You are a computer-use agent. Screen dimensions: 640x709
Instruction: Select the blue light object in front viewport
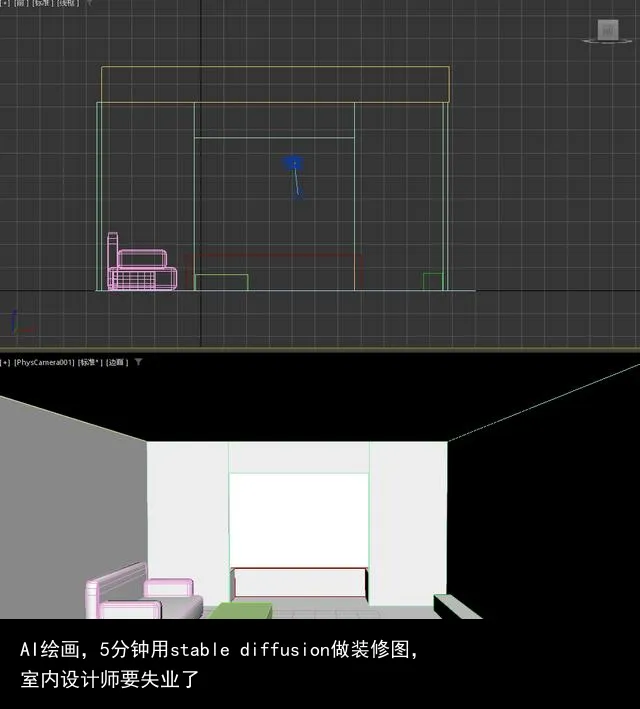click(293, 163)
